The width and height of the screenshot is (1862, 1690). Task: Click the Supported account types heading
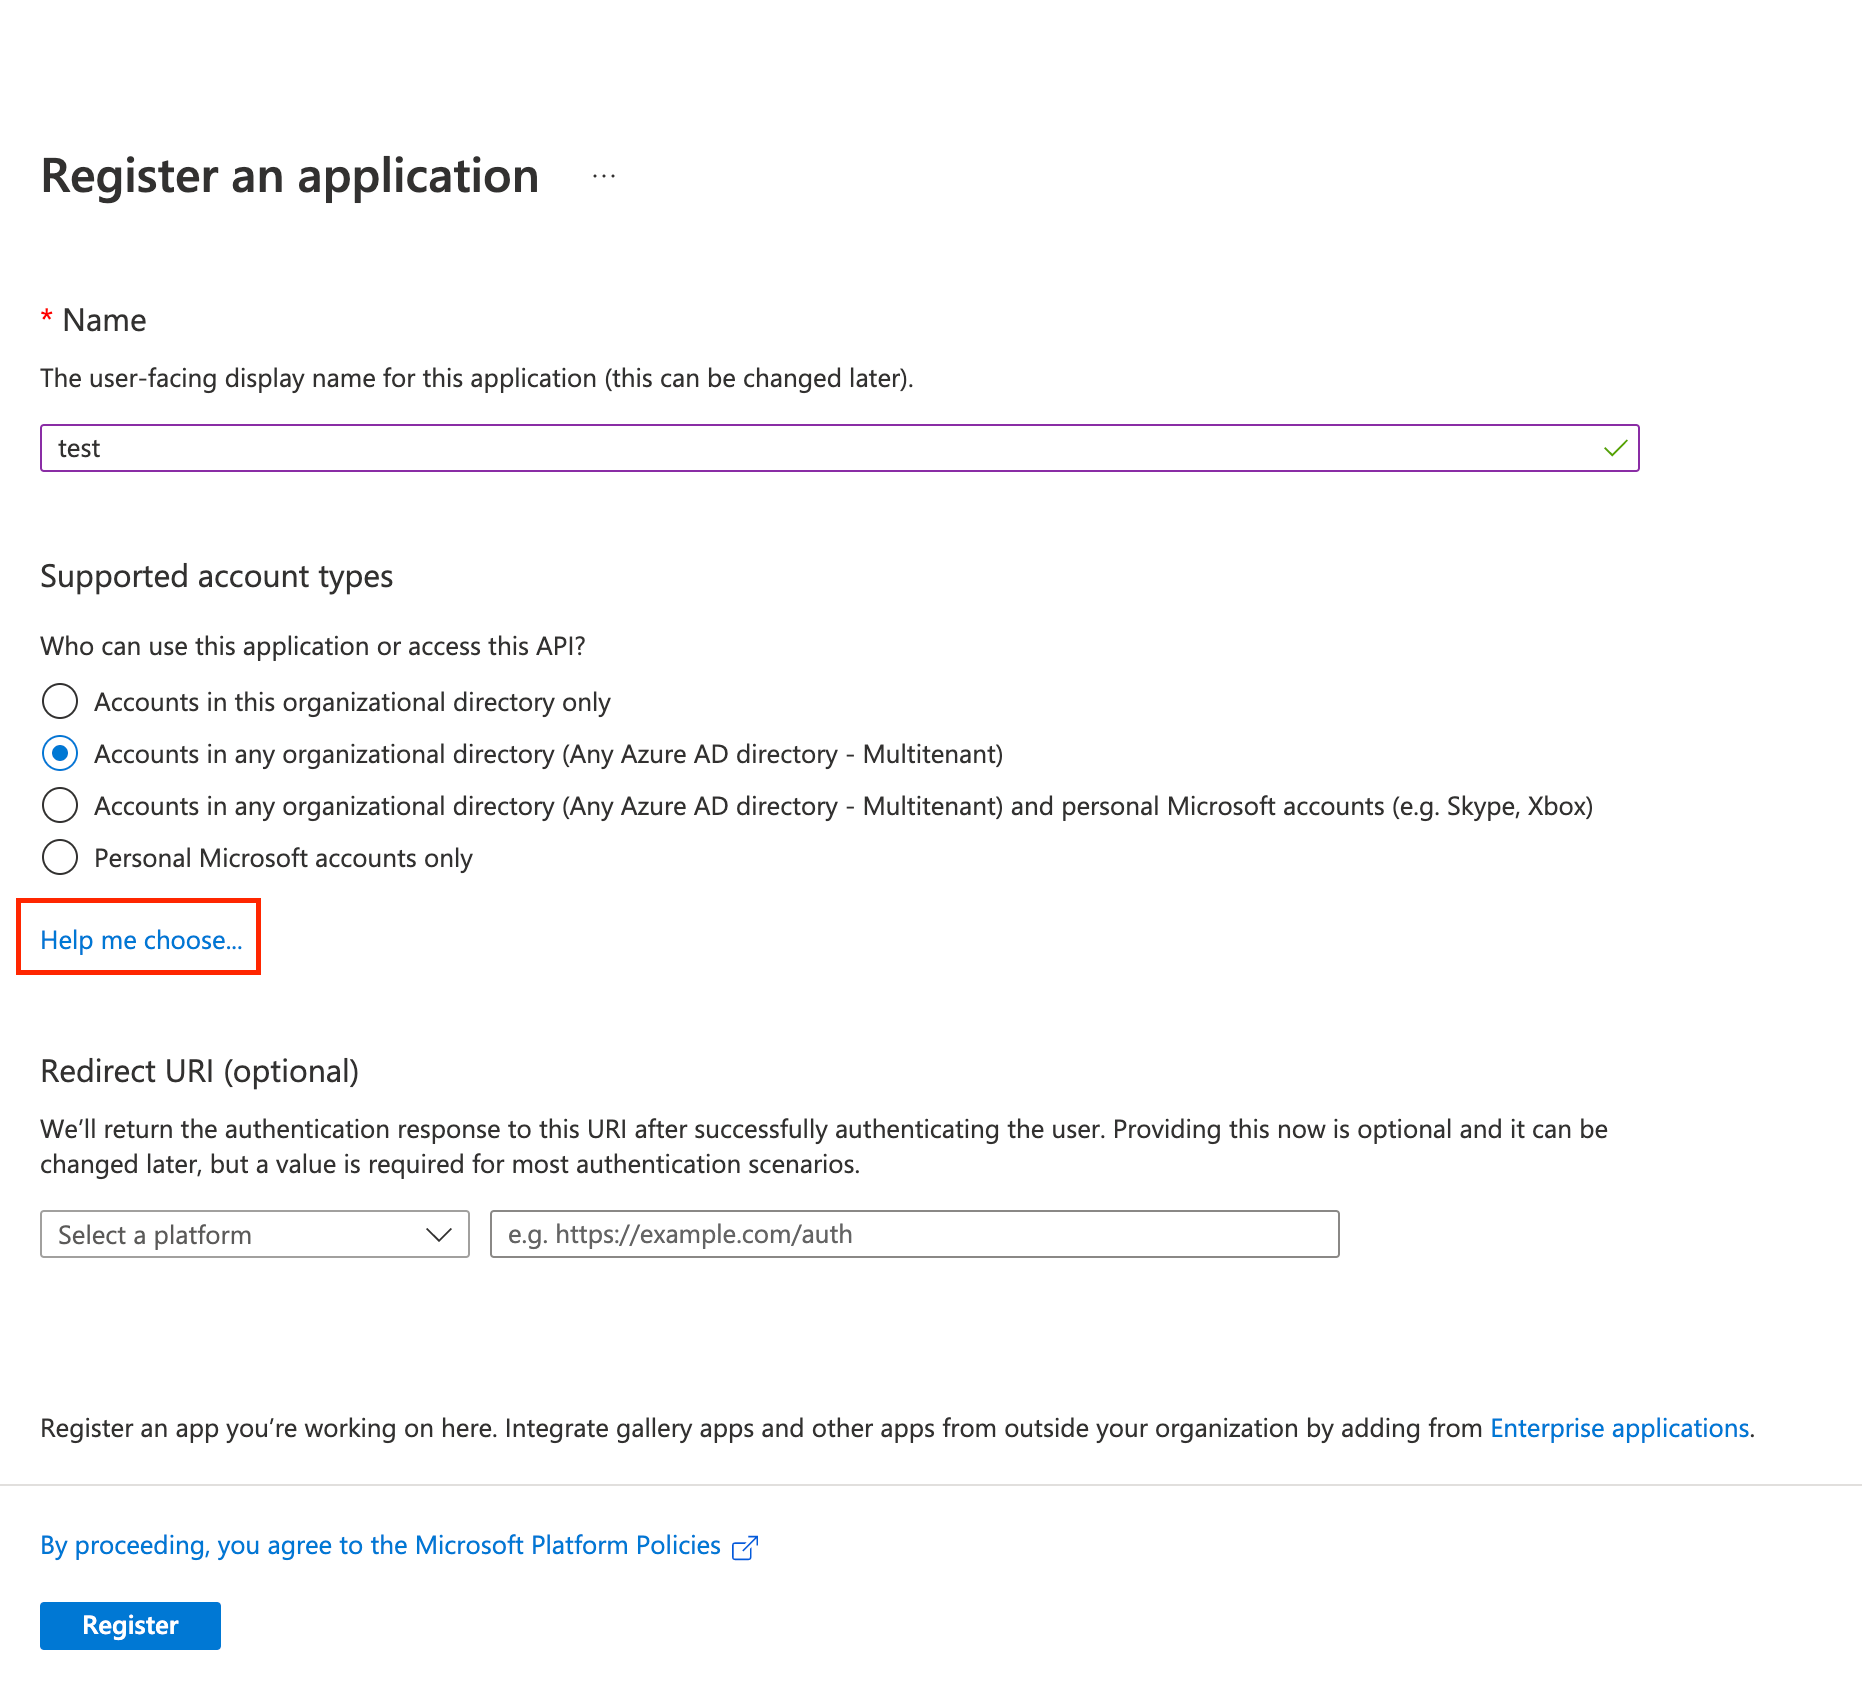tap(216, 577)
